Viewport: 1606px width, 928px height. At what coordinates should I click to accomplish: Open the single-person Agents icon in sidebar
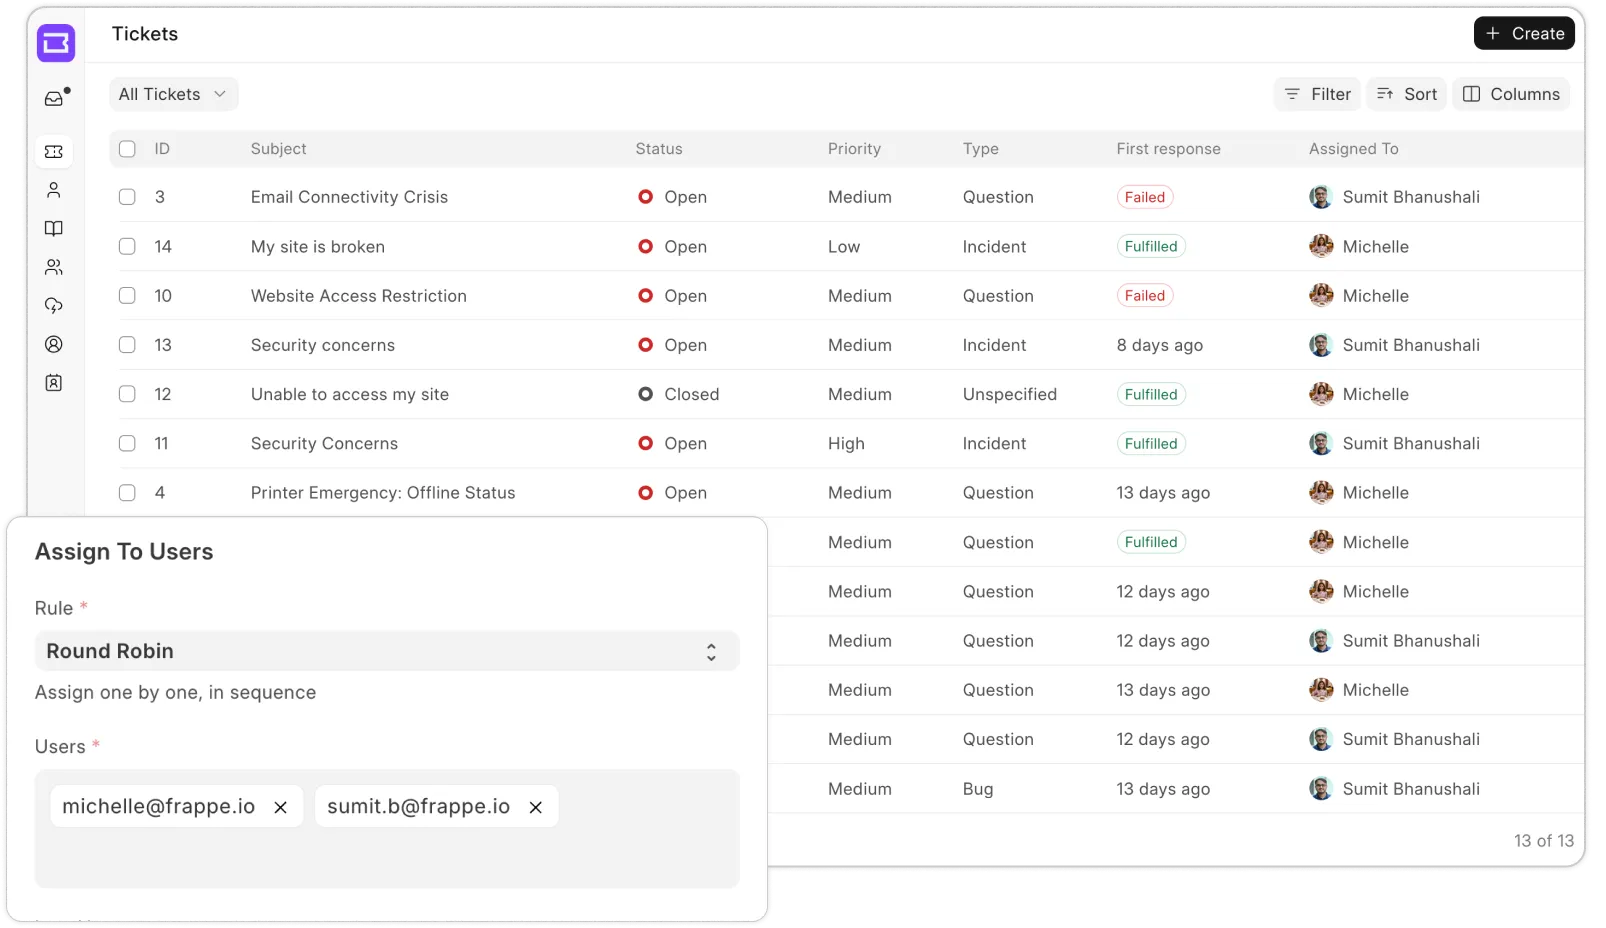(x=54, y=190)
